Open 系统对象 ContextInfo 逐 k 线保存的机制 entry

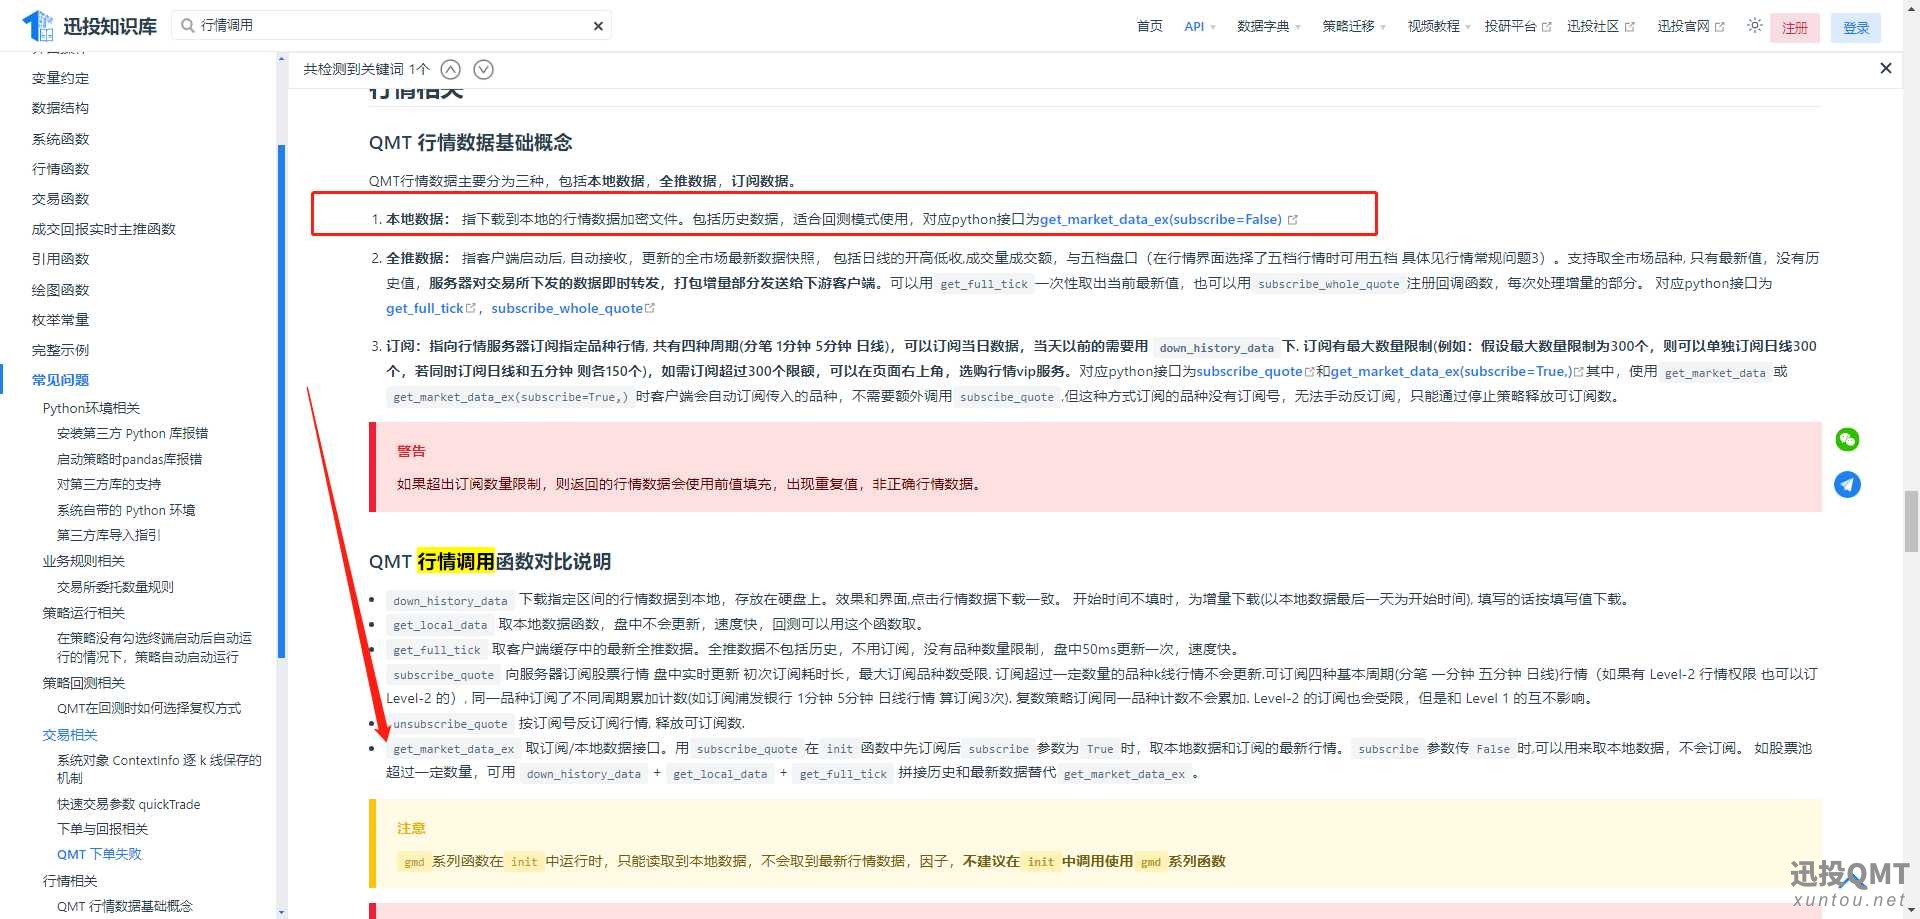point(159,769)
